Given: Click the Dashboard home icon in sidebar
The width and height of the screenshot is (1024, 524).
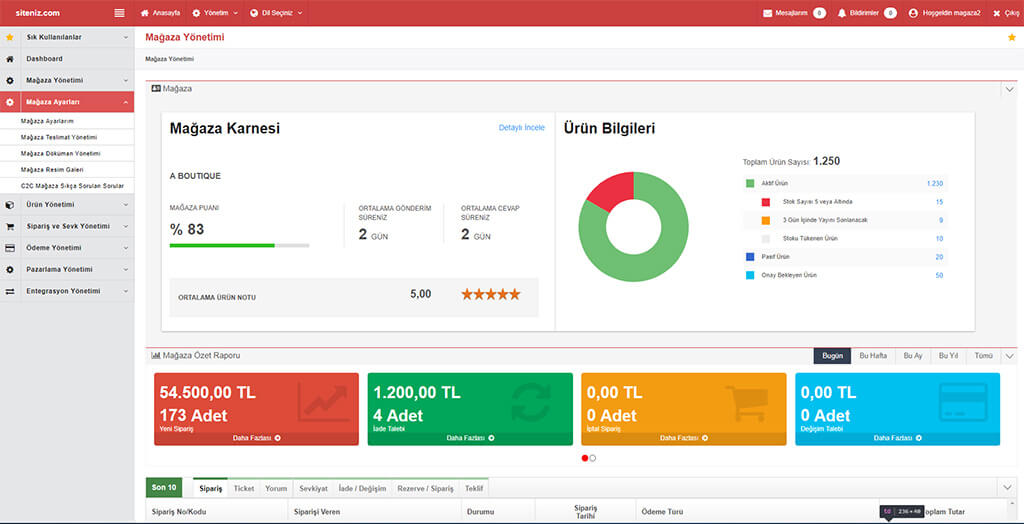Looking at the screenshot, I should 9,59.
